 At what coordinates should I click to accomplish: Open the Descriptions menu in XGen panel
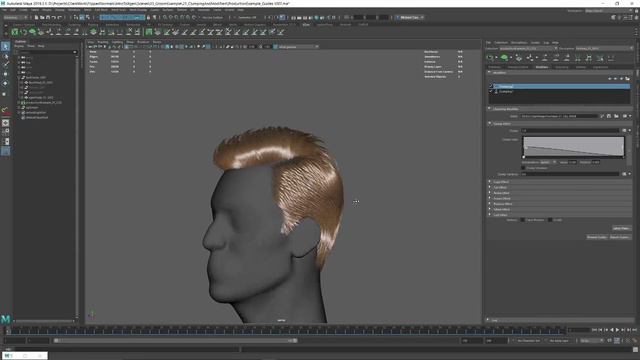519,42
